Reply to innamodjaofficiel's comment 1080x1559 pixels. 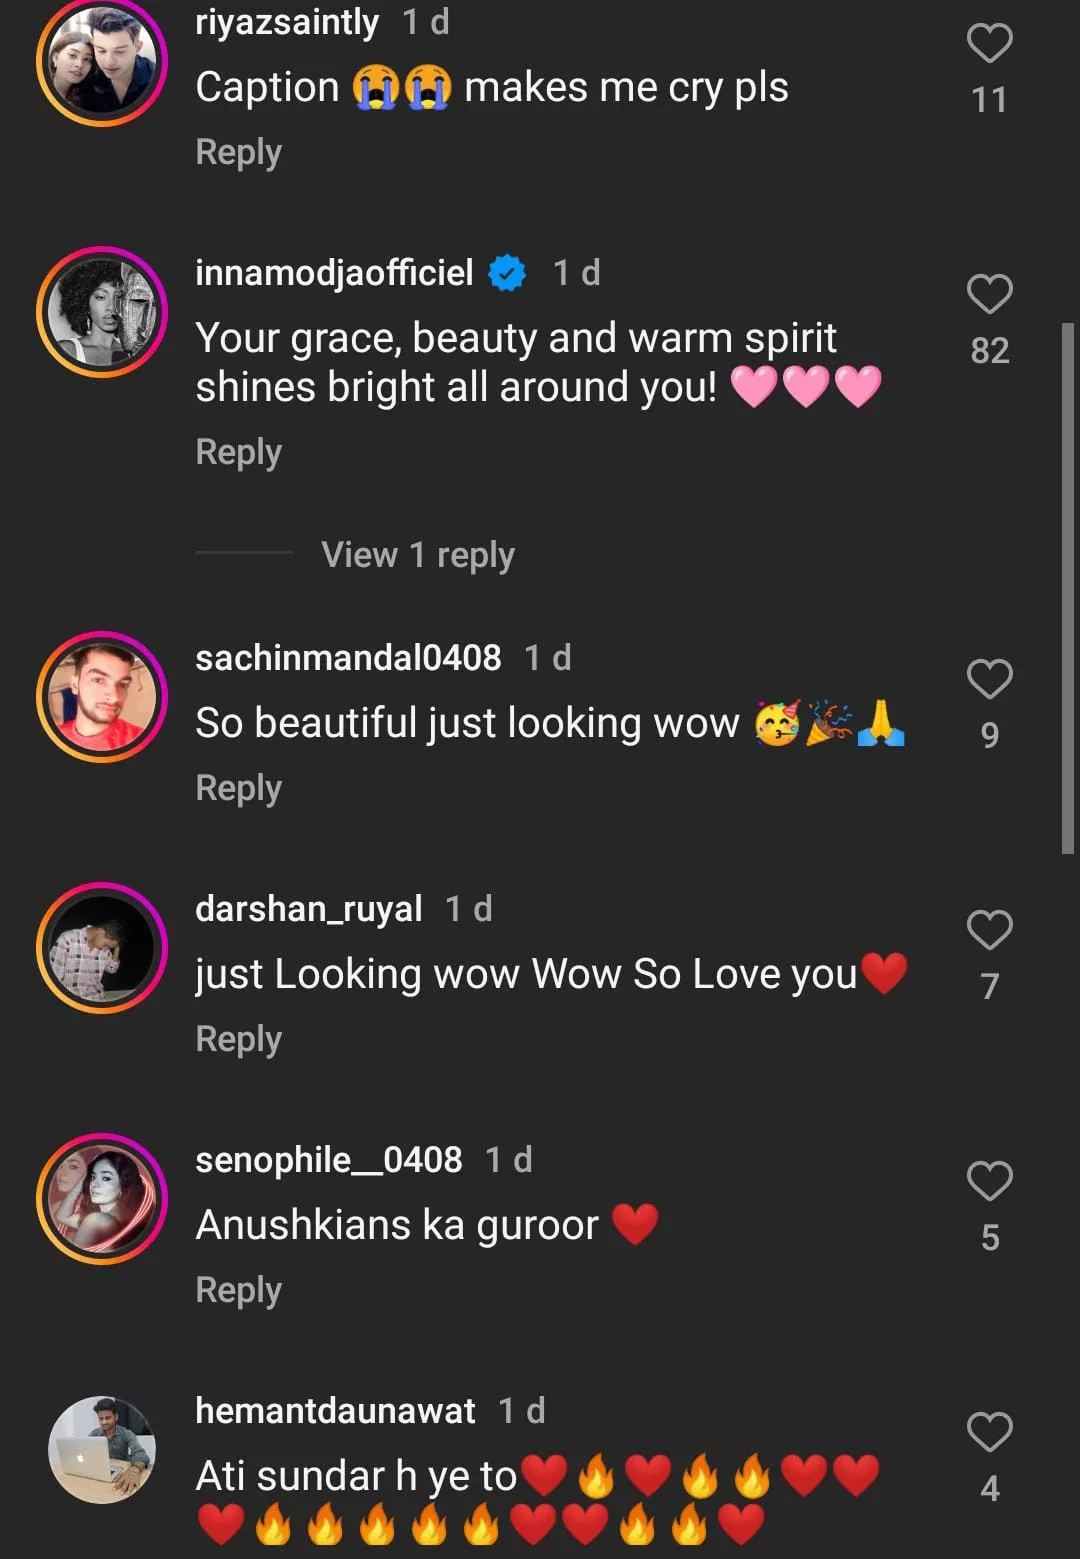click(238, 452)
